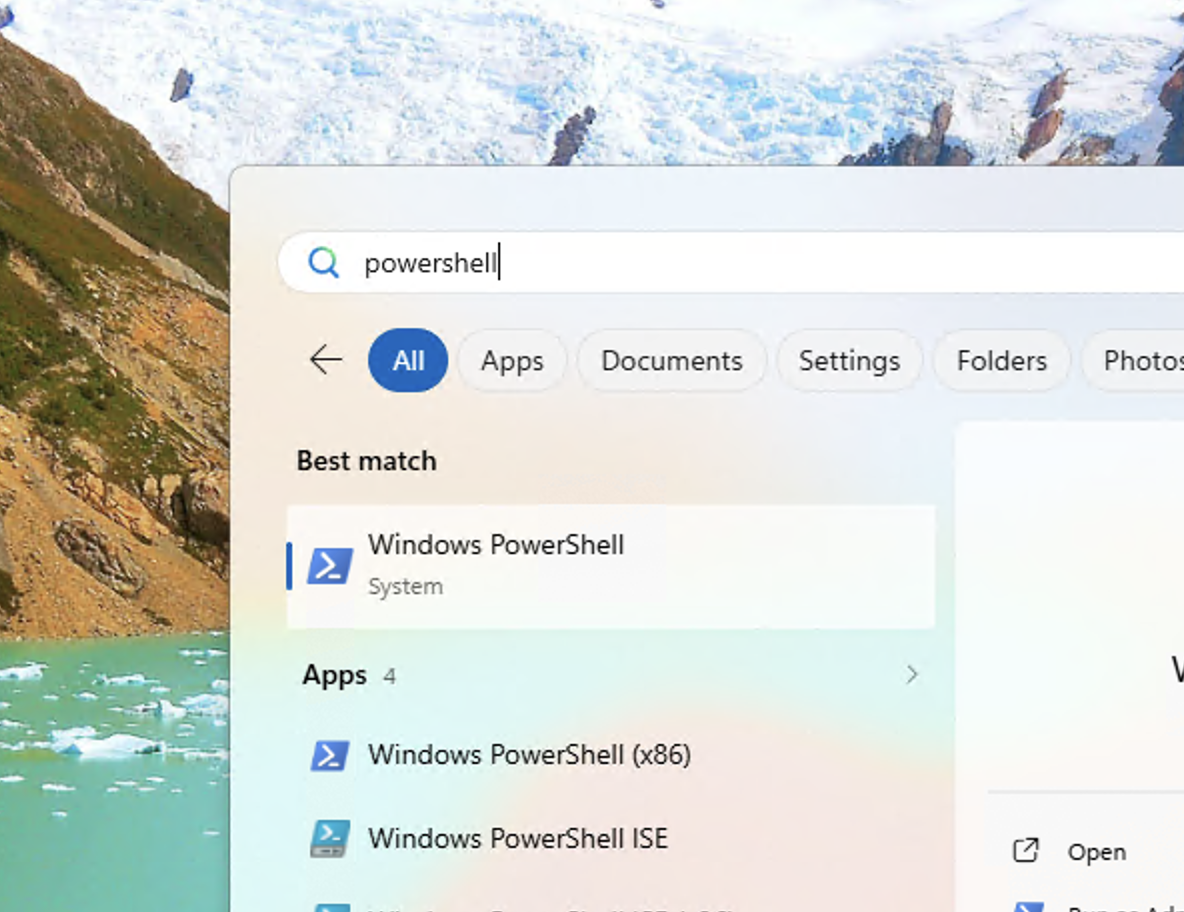The height and width of the screenshot is (912, 1184).
Task: Click the Apps section heading
Action: [x=335, y=674]
